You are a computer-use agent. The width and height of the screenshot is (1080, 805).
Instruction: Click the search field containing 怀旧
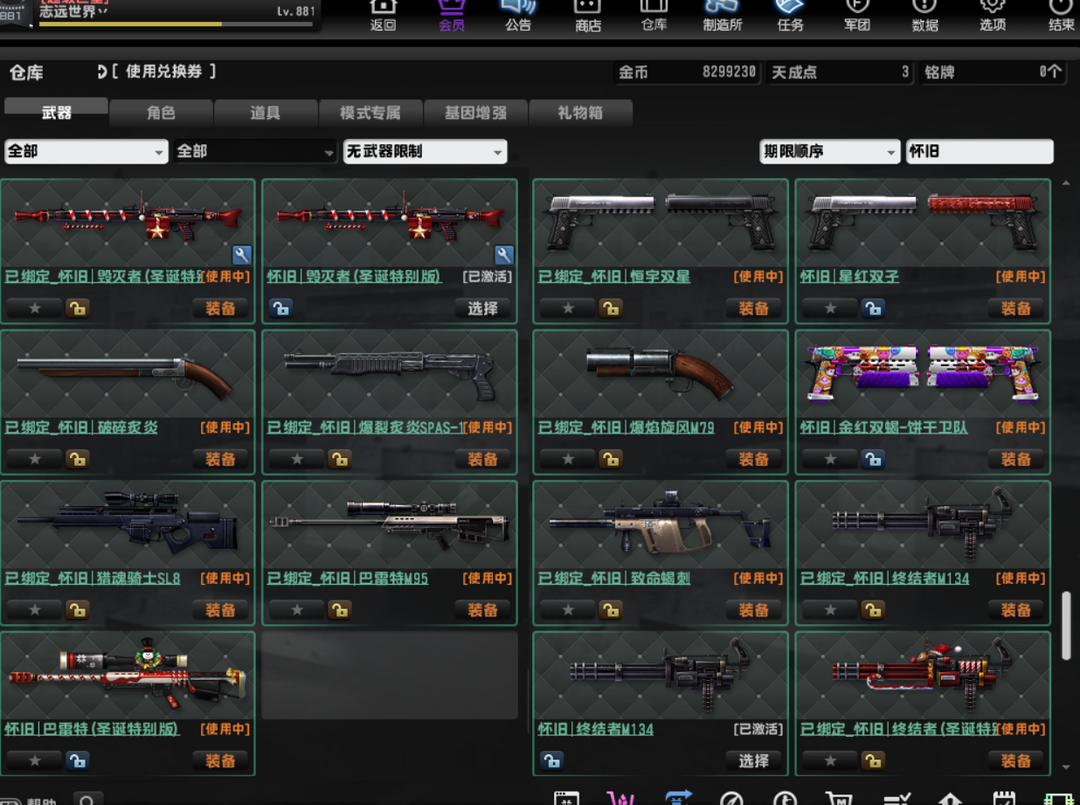pos(978,152)
